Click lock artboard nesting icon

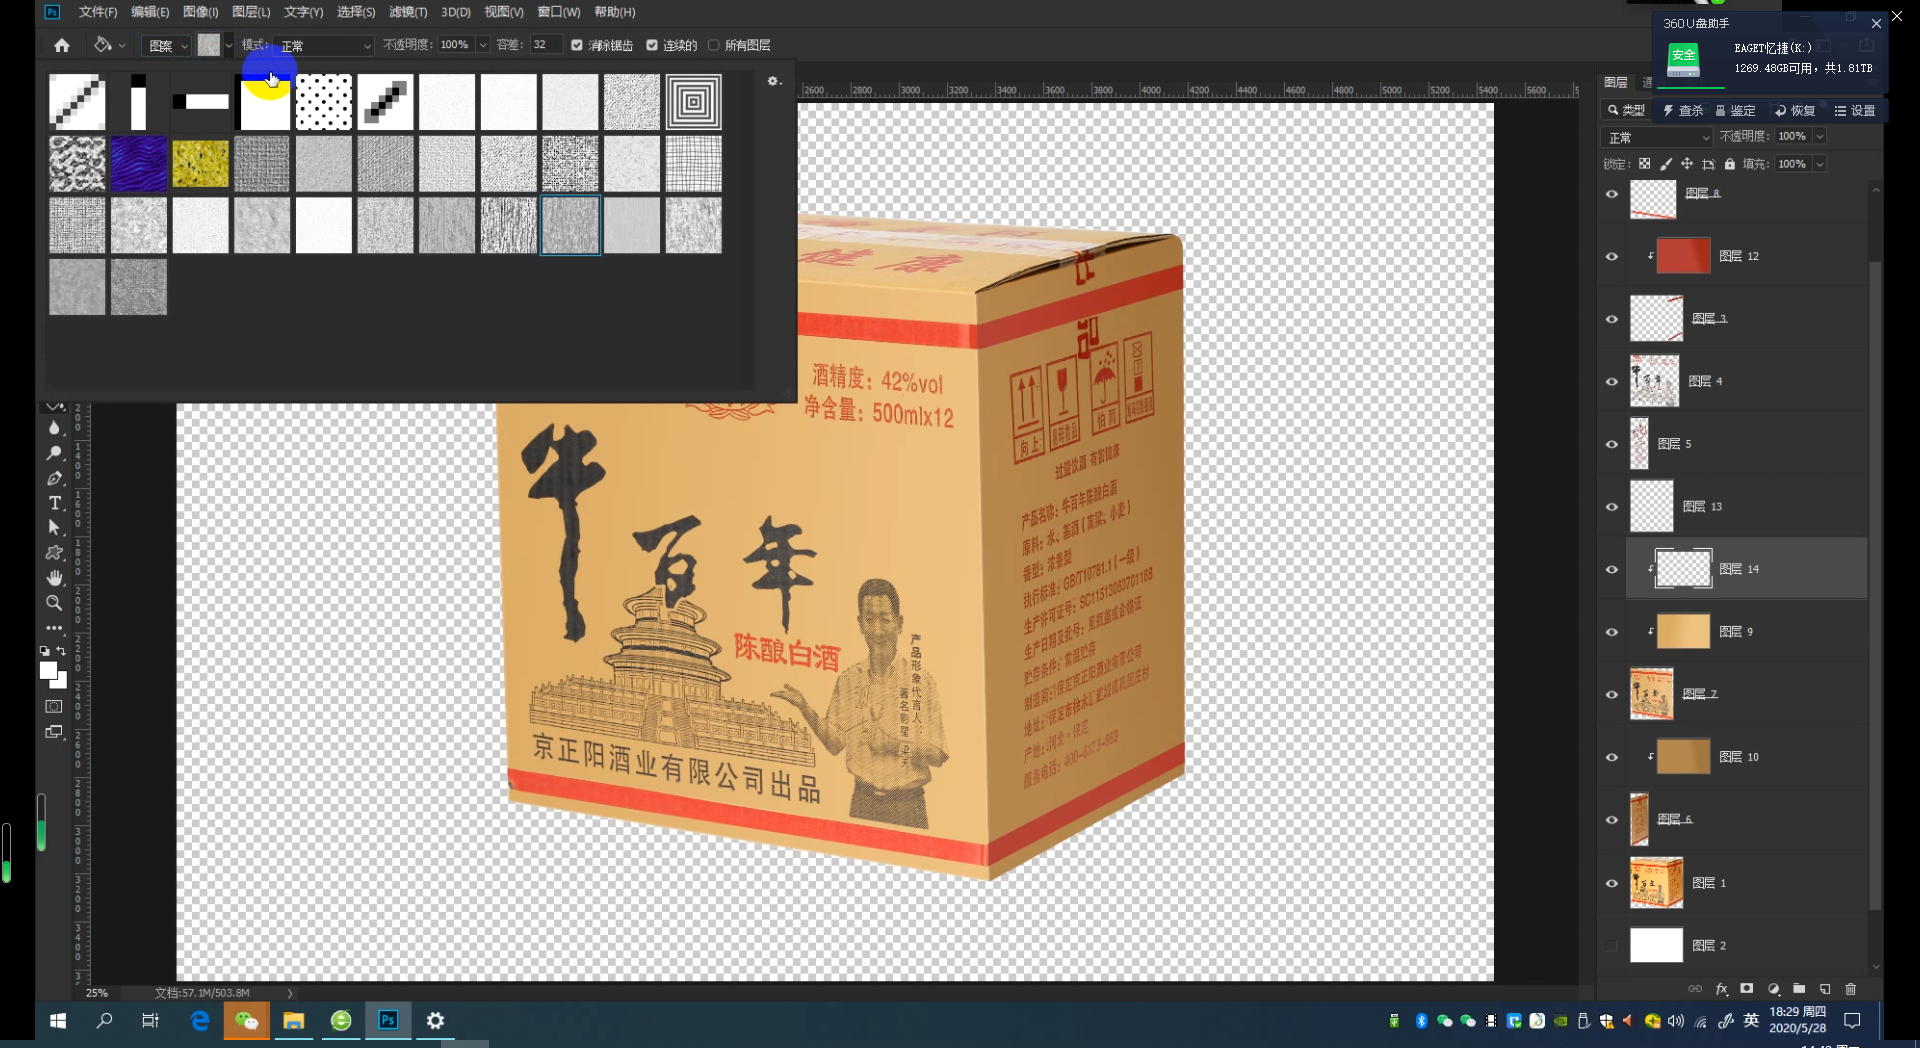tap(1708, 164)
